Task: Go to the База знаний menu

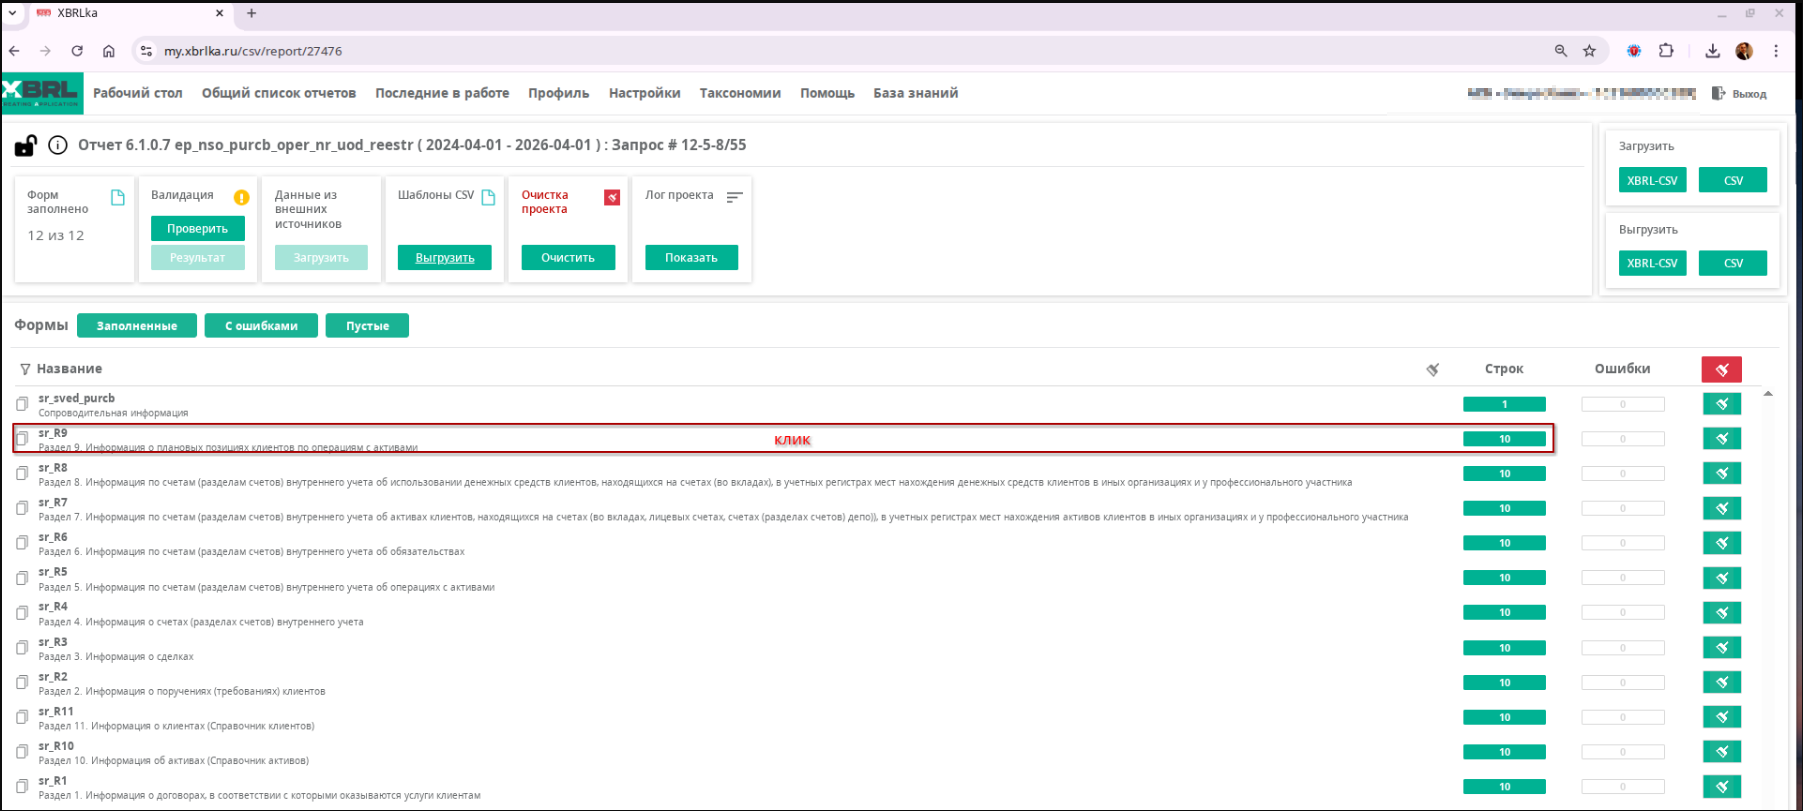Action: pos(915,93)
